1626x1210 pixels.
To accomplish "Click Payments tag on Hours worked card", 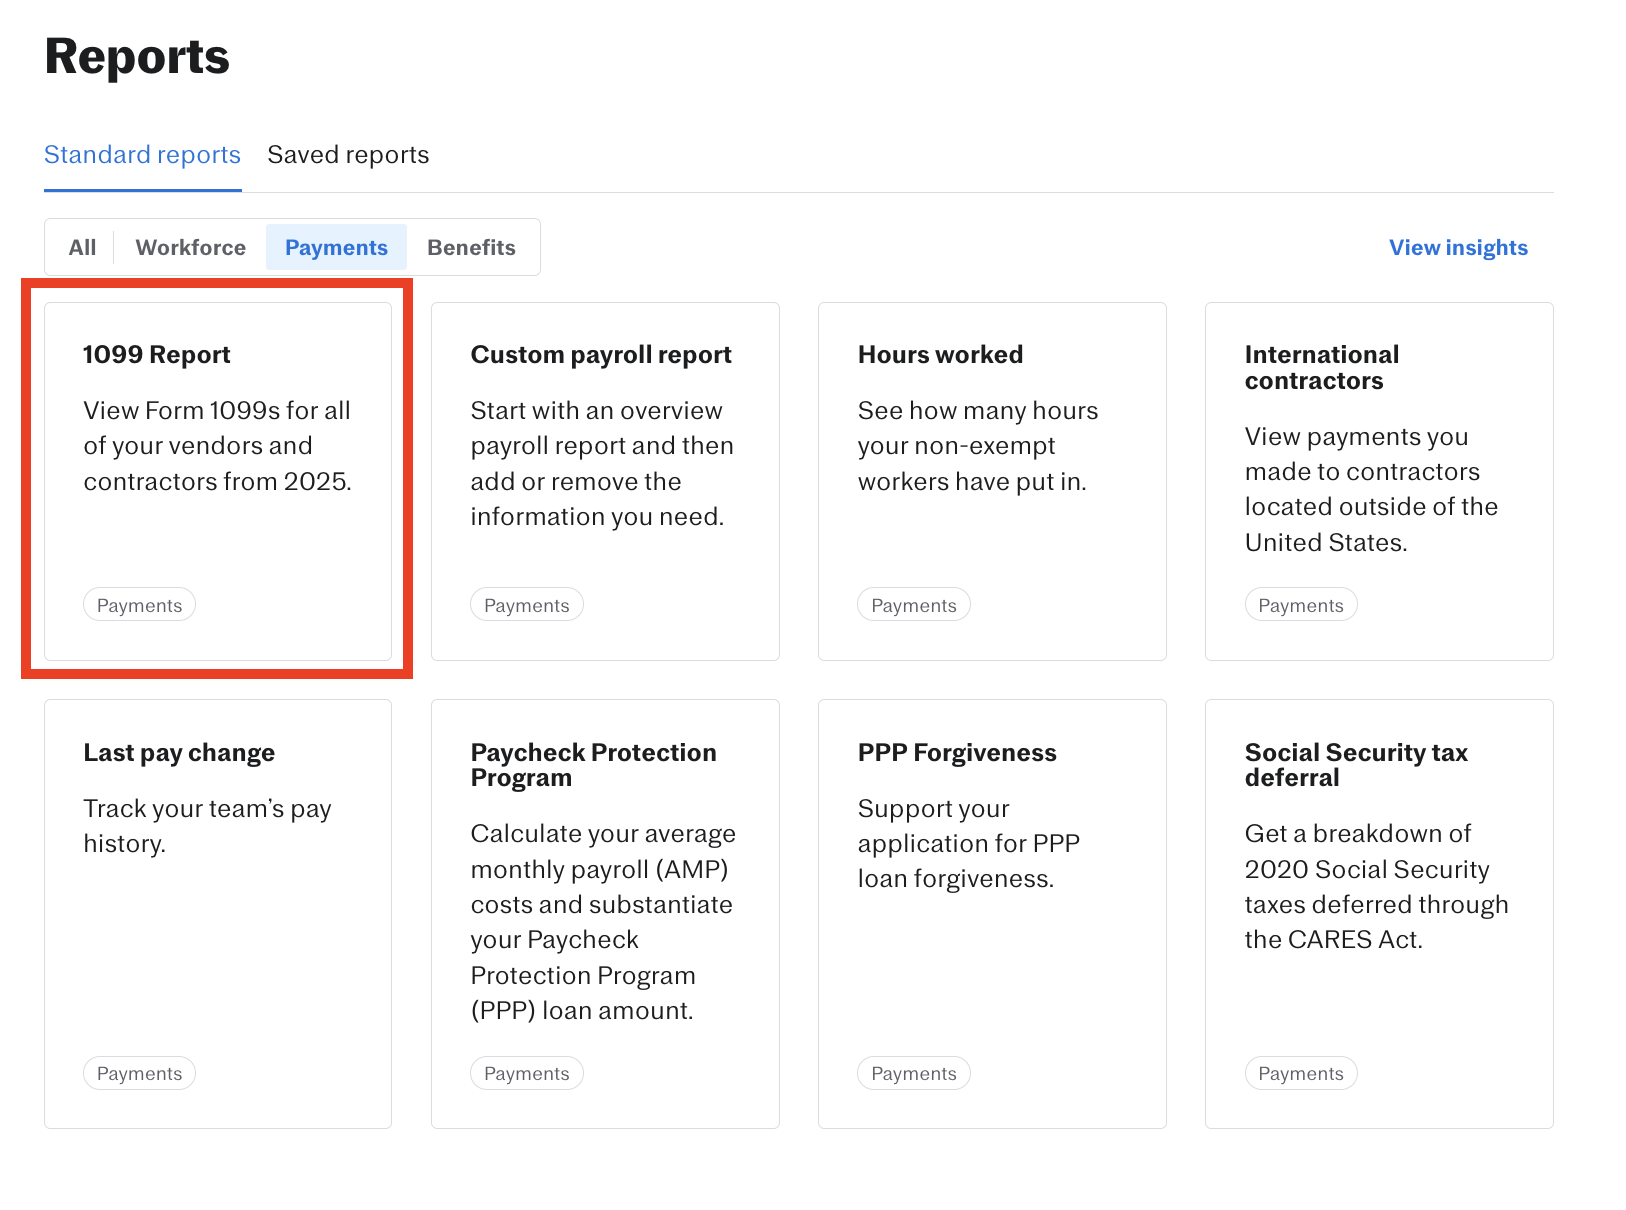I will (913, 605).
